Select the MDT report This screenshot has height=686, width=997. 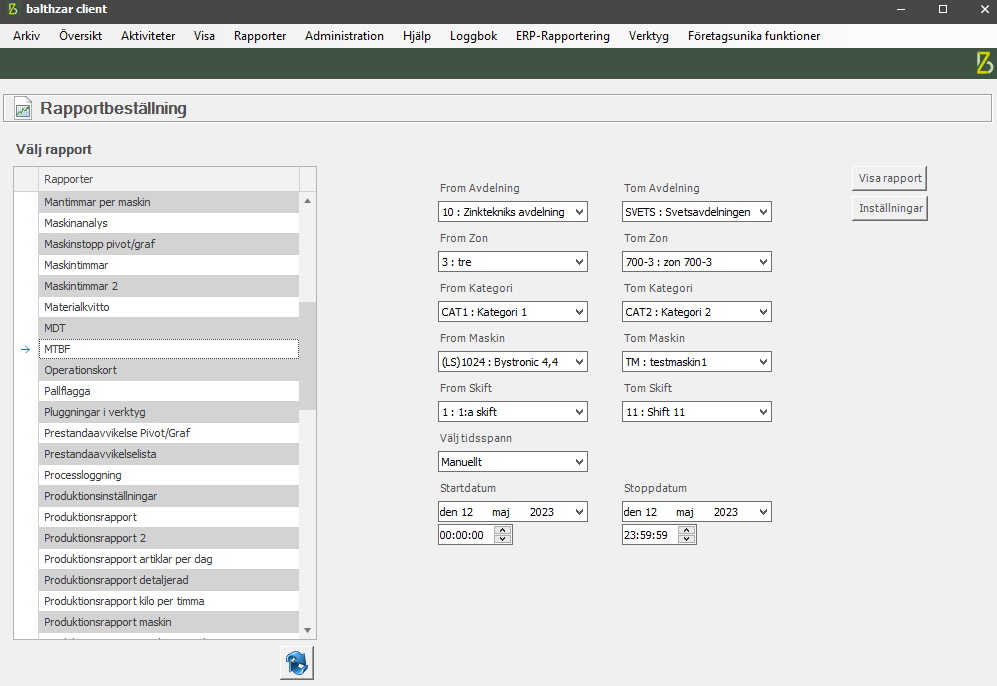[x=168, y=328]
